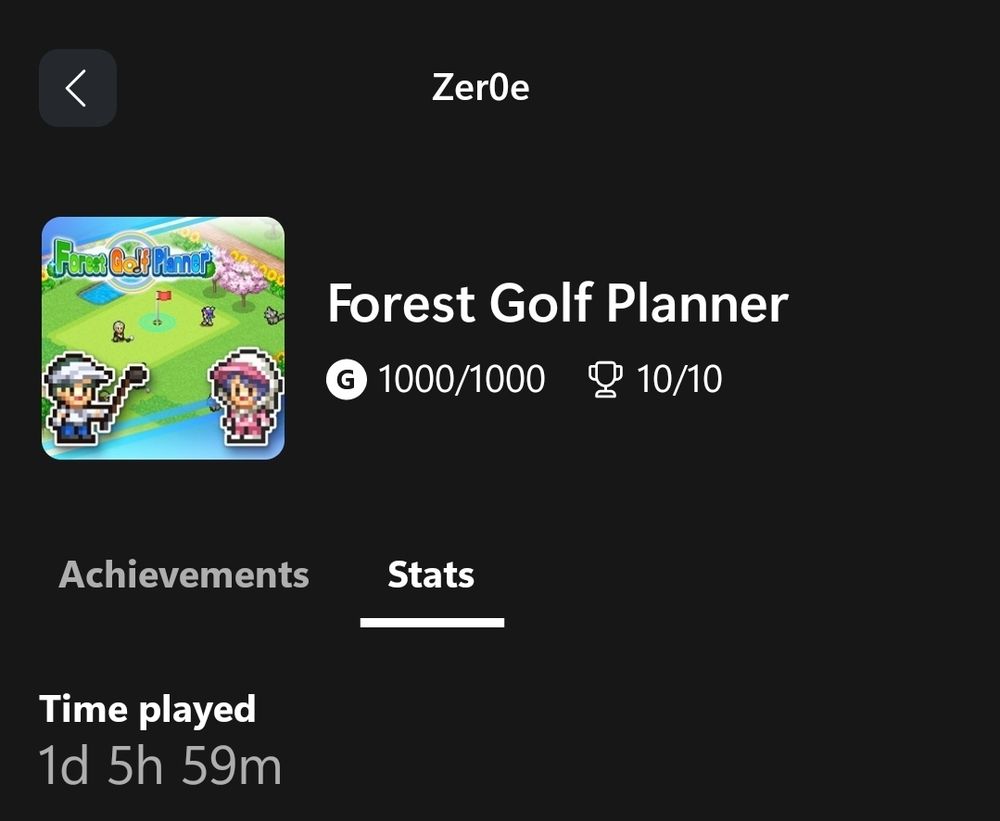This screenshot has height=821, width=1000.
Task: Click the Time played label
Action: [x=148, y=709]
